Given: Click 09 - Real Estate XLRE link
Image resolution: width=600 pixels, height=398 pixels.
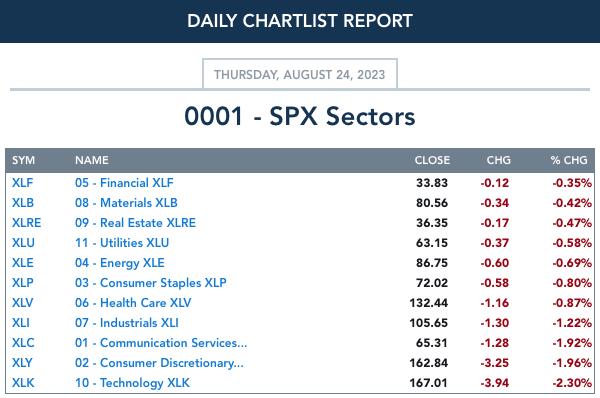Looking at the screenshot, I should coord(135,223).
